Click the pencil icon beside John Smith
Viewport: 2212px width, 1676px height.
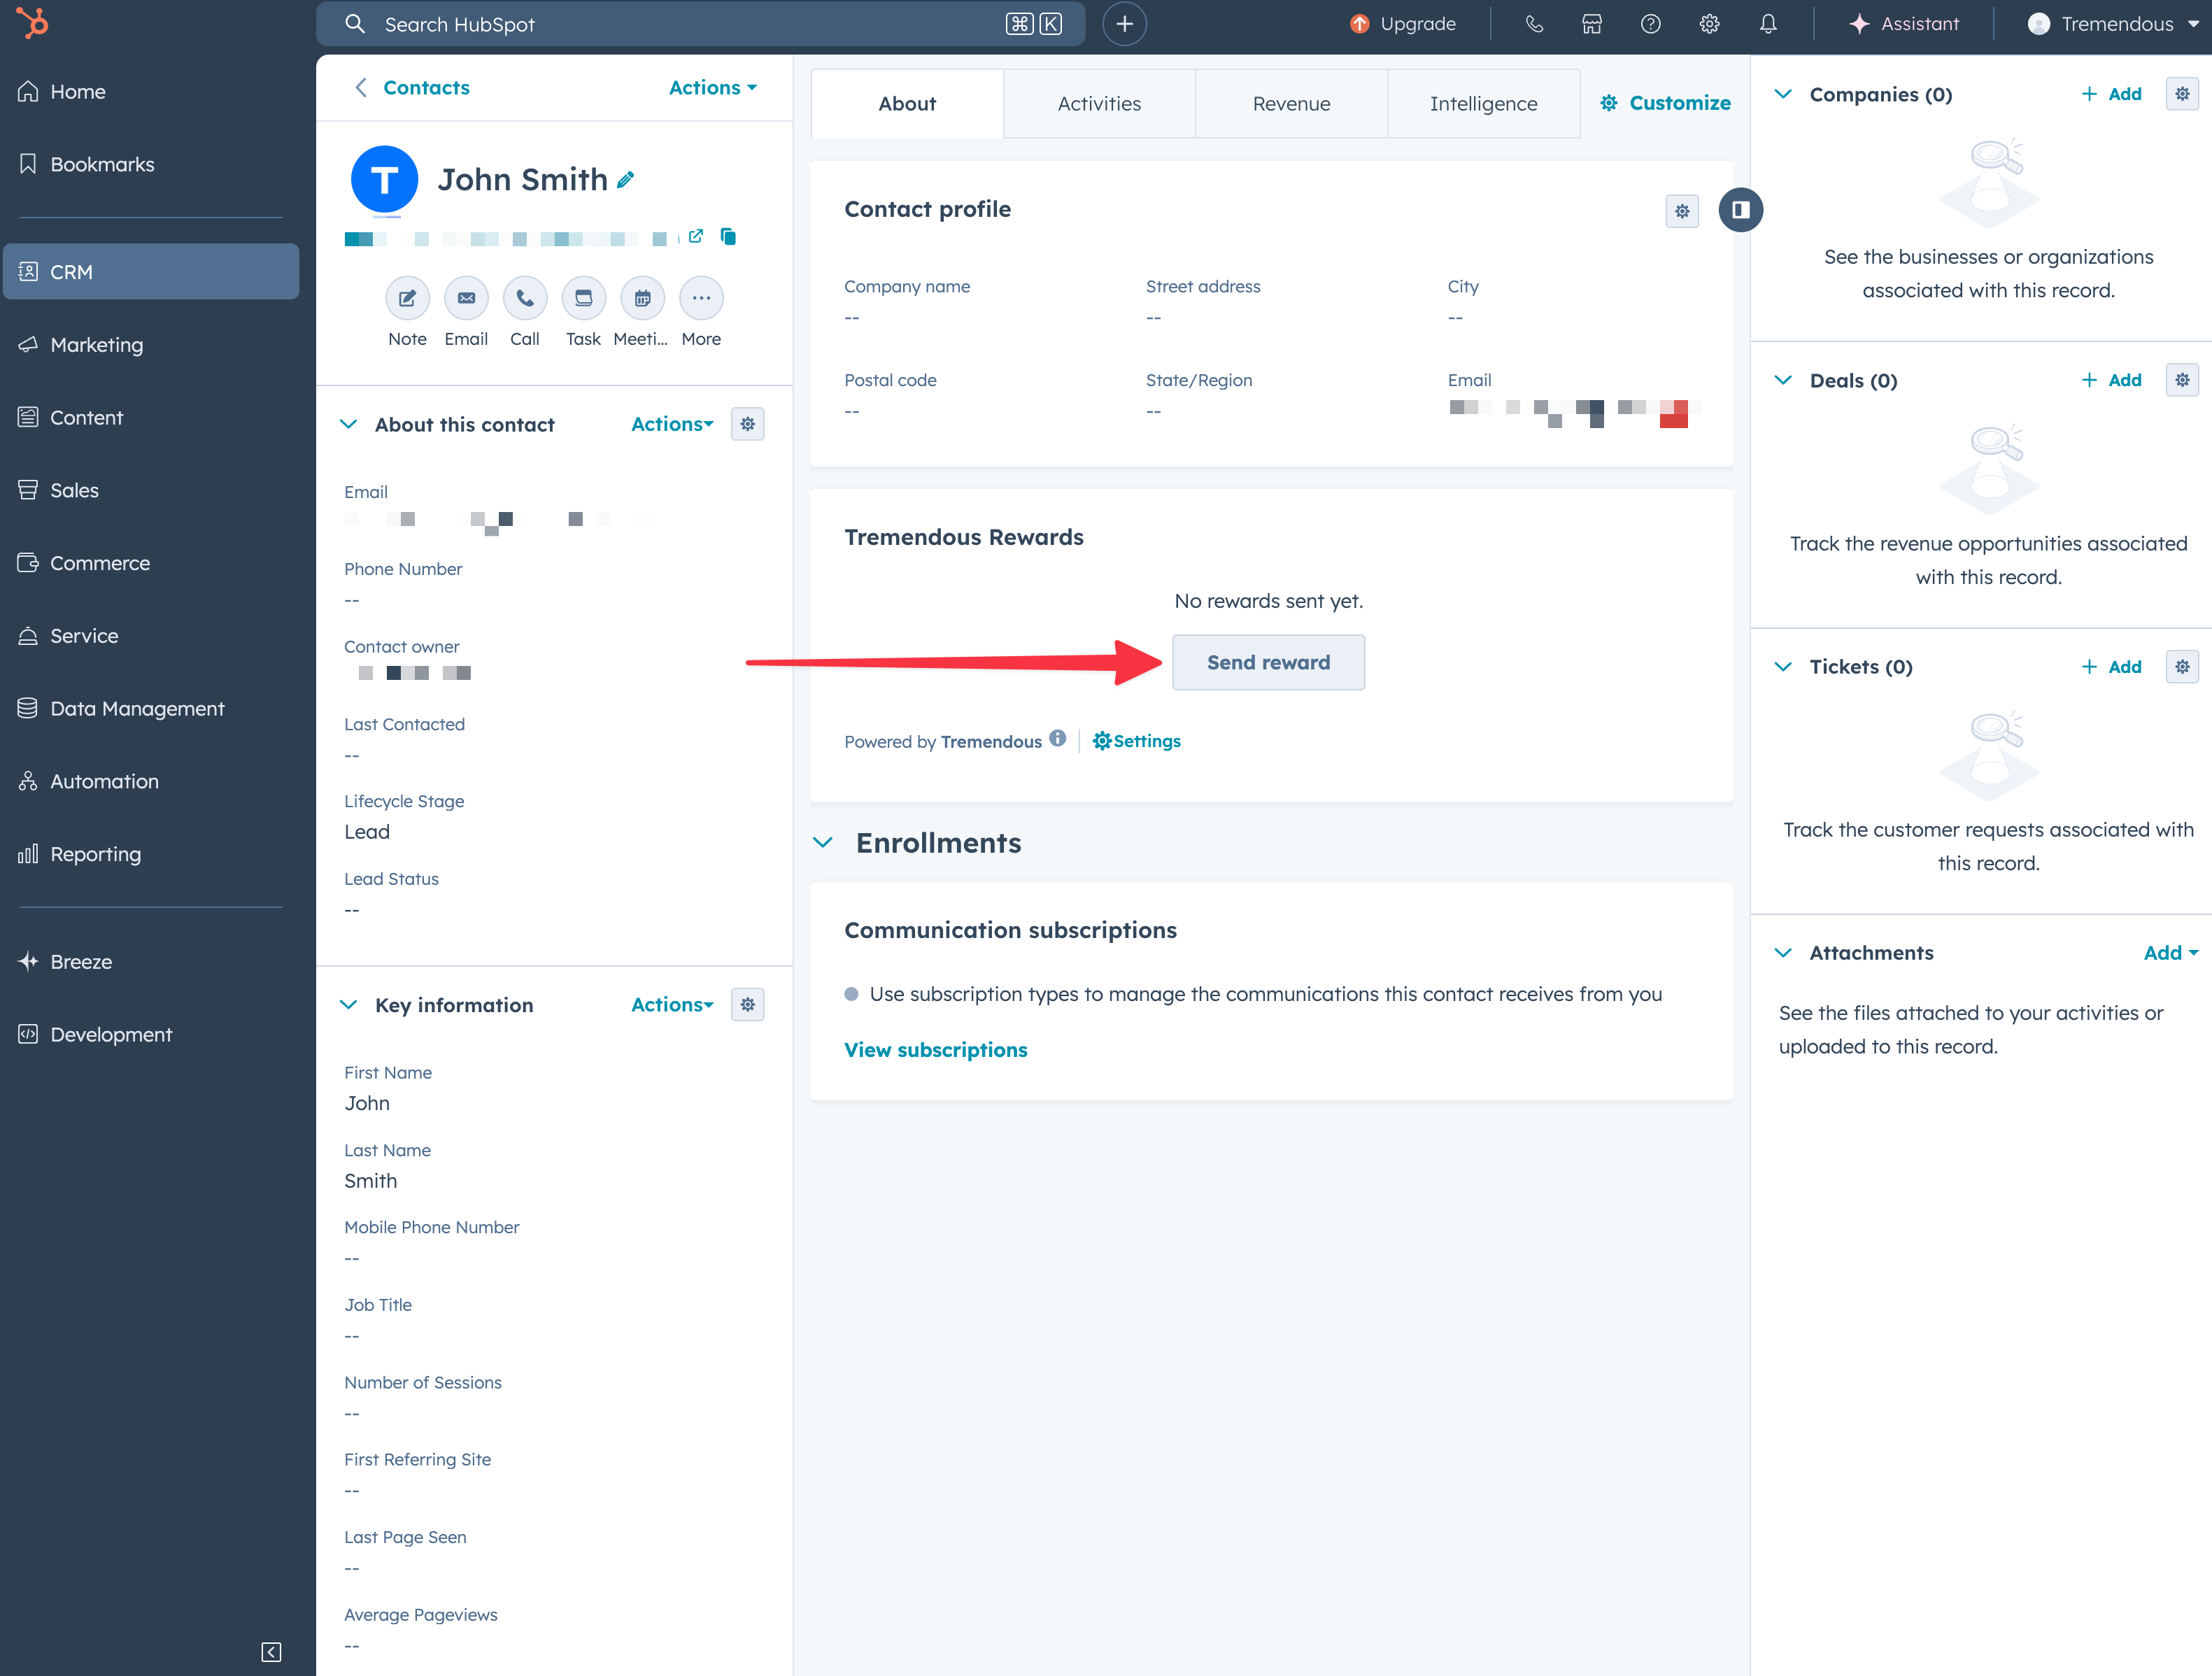pos(626,180)
